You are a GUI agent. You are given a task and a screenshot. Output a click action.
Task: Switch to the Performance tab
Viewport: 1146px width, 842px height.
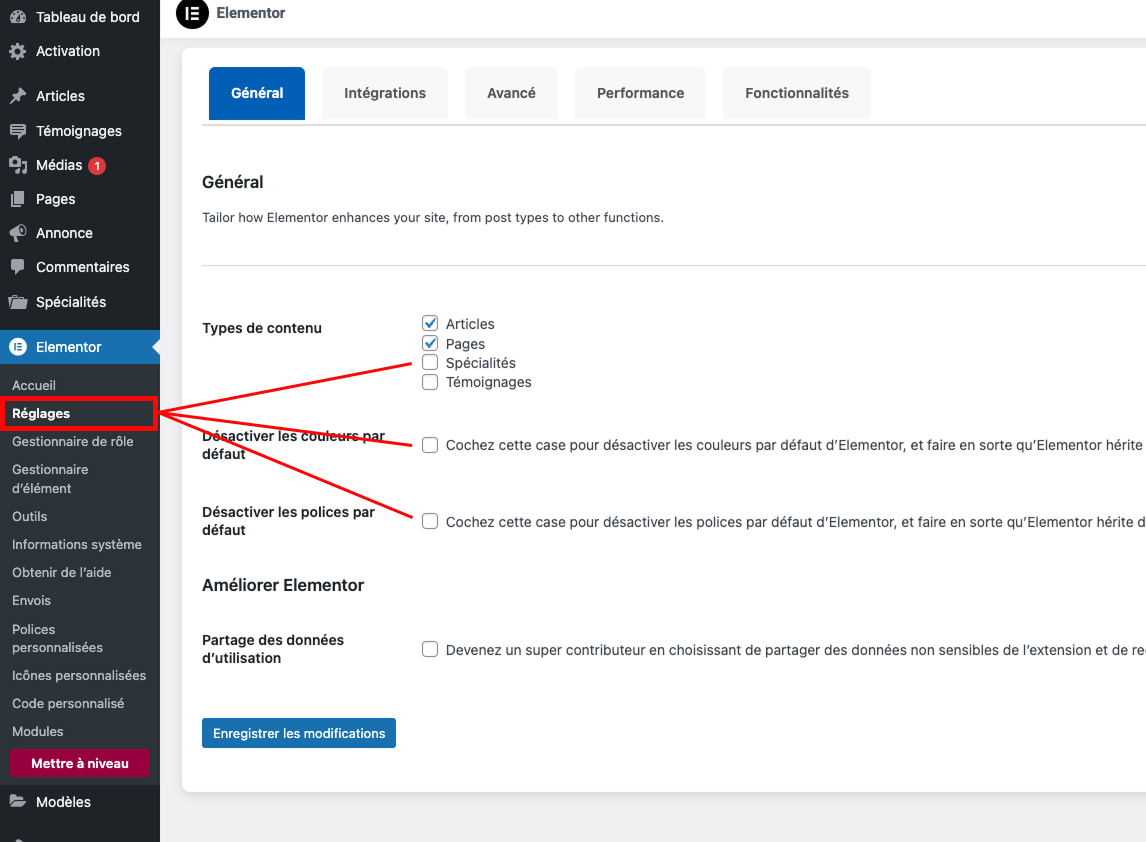pos(640,93)
